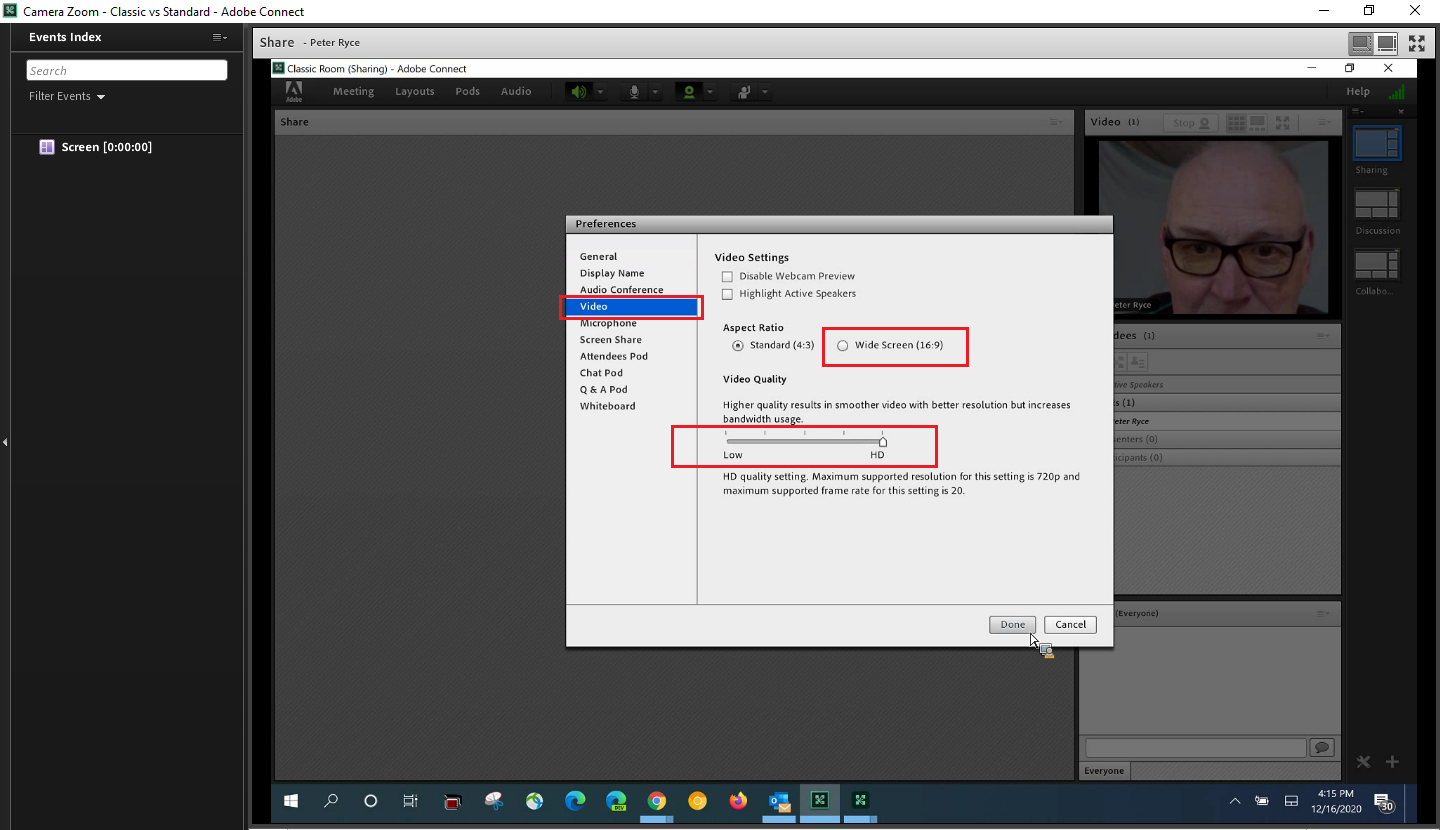Viewport: 1440px width, 830px height.
Task: Select Standard (4:3) aspect ratio
Action: point(738,346)
